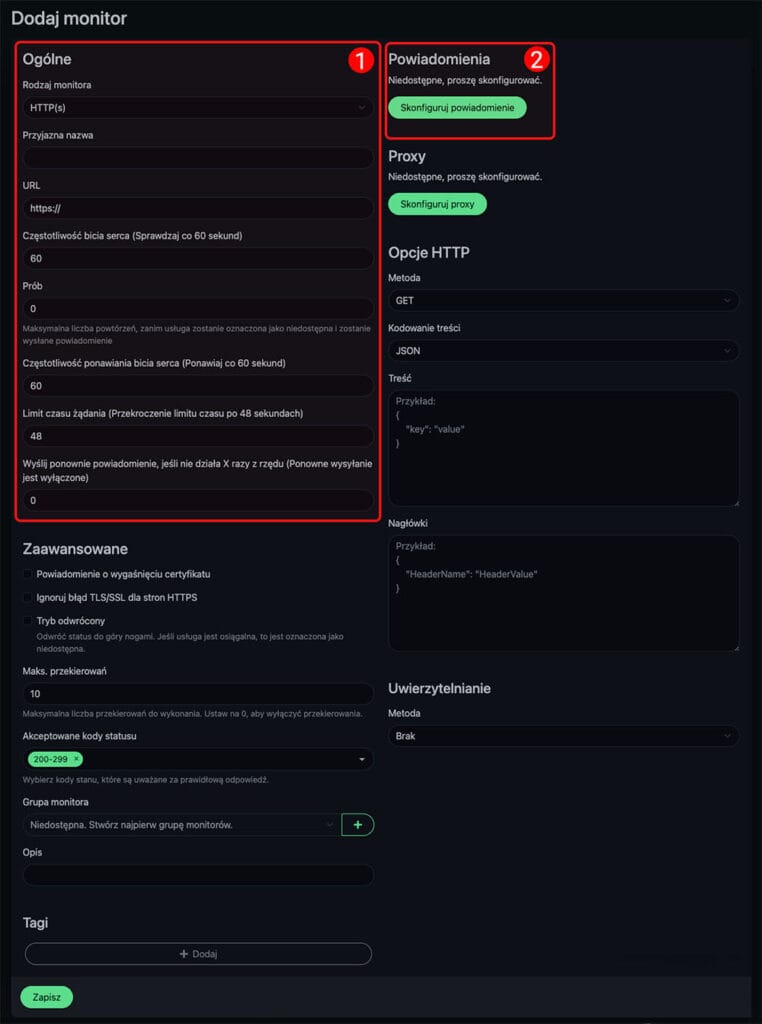Click the Skonfiguruj proxy button
The image size is (762, 1024).
[436, 204]
